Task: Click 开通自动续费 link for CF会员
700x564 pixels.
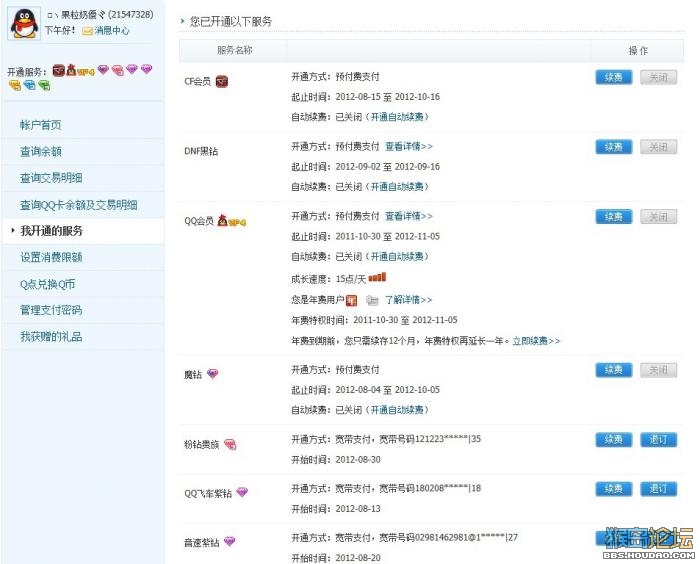Action: [397, 117]
